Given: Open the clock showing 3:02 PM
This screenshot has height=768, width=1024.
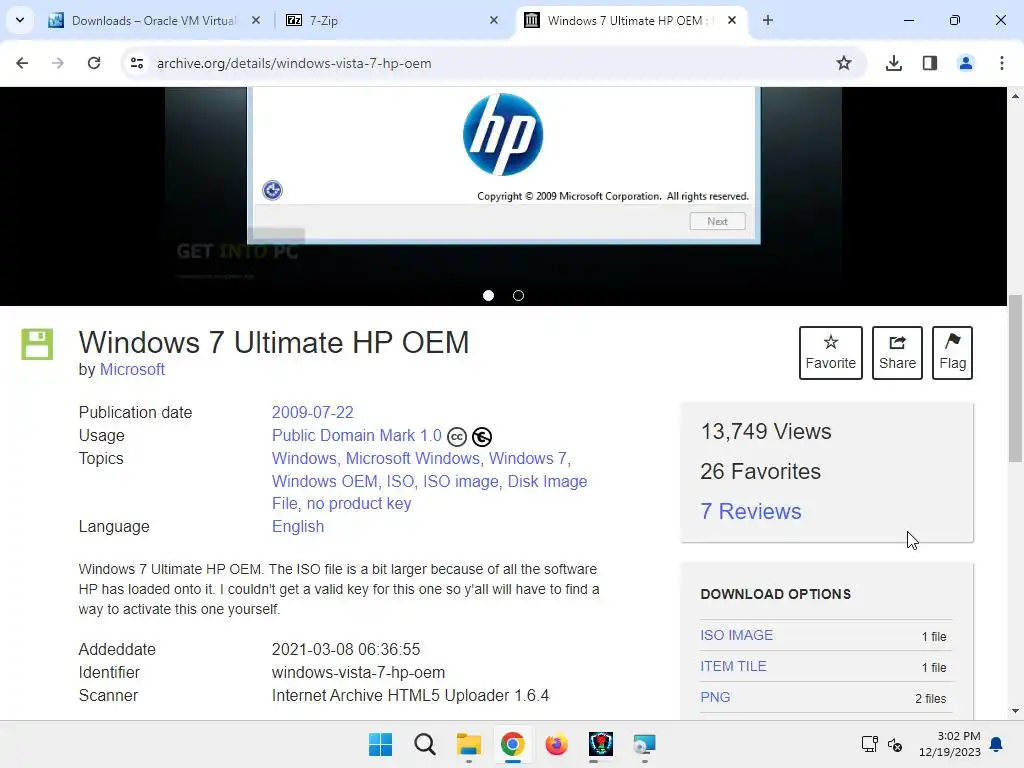Looking at the screenshot, I should (x=949, y=744).
